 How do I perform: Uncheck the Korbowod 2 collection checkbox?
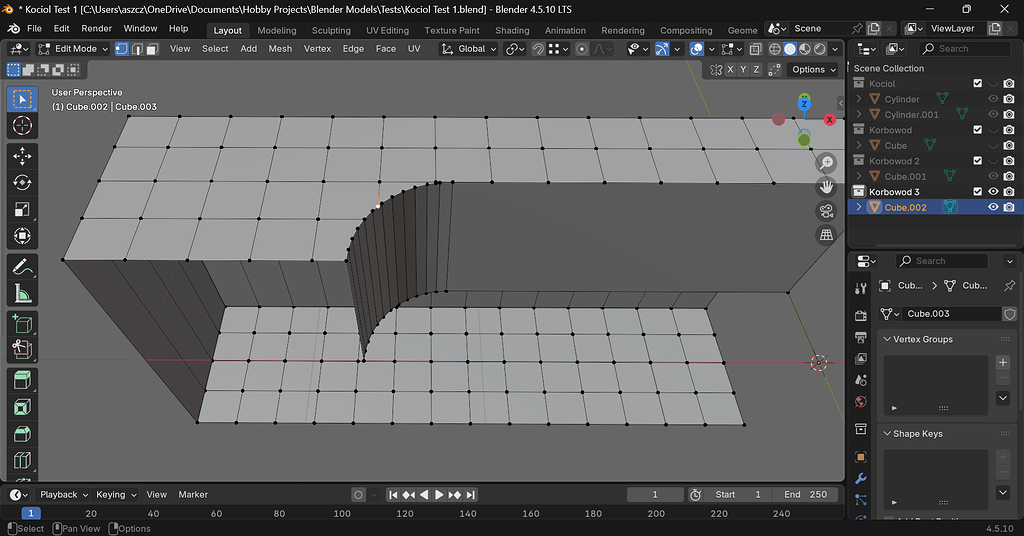point(978,161)
